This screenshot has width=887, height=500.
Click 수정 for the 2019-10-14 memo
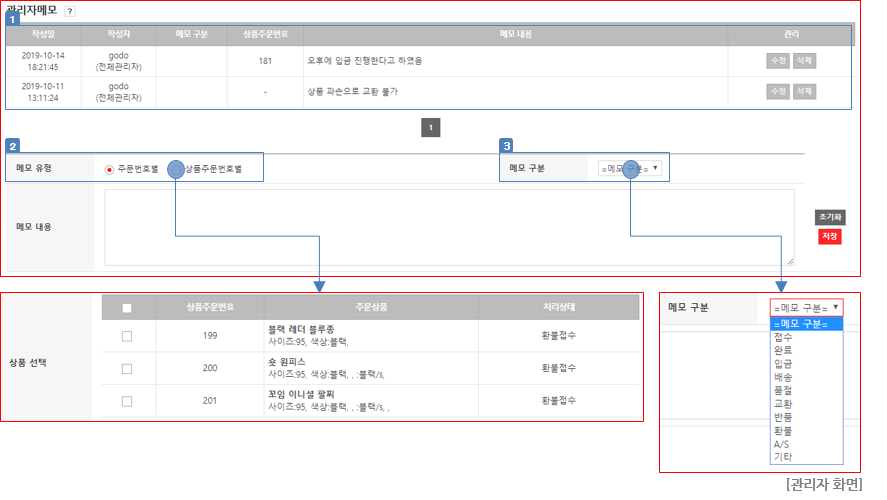click(778, 61)
